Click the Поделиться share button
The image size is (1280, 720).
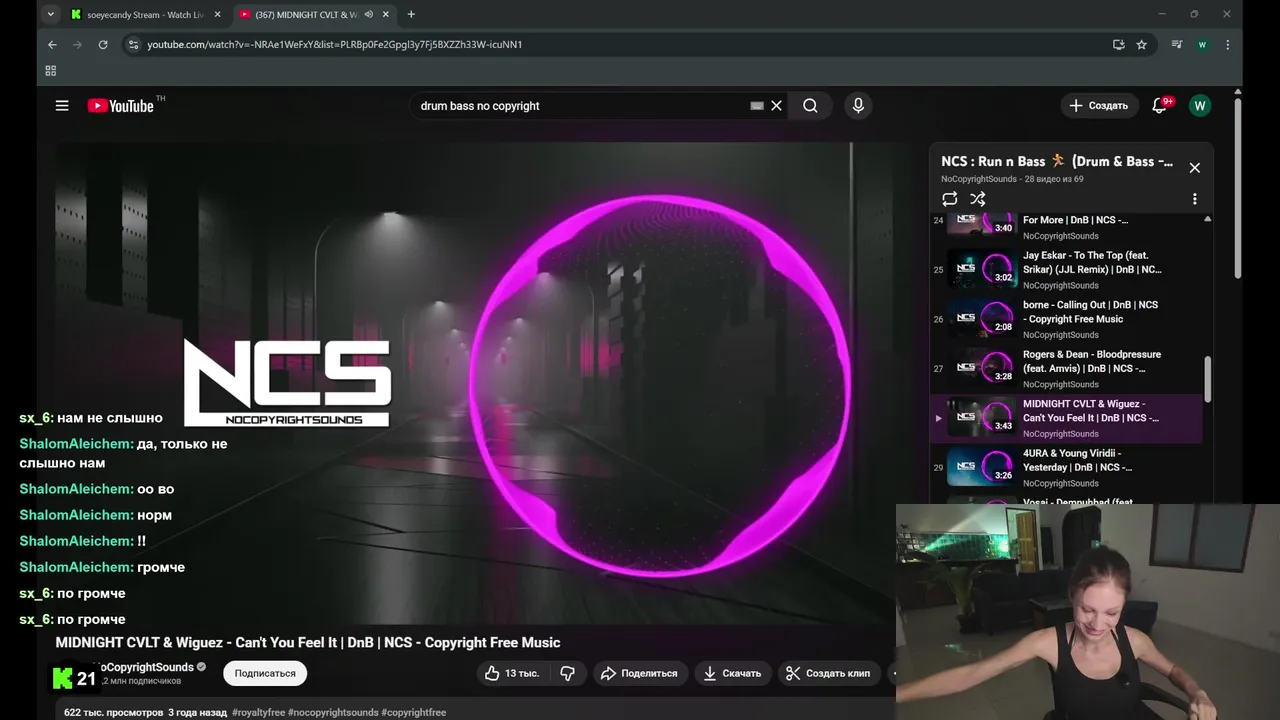coord(639,673)
